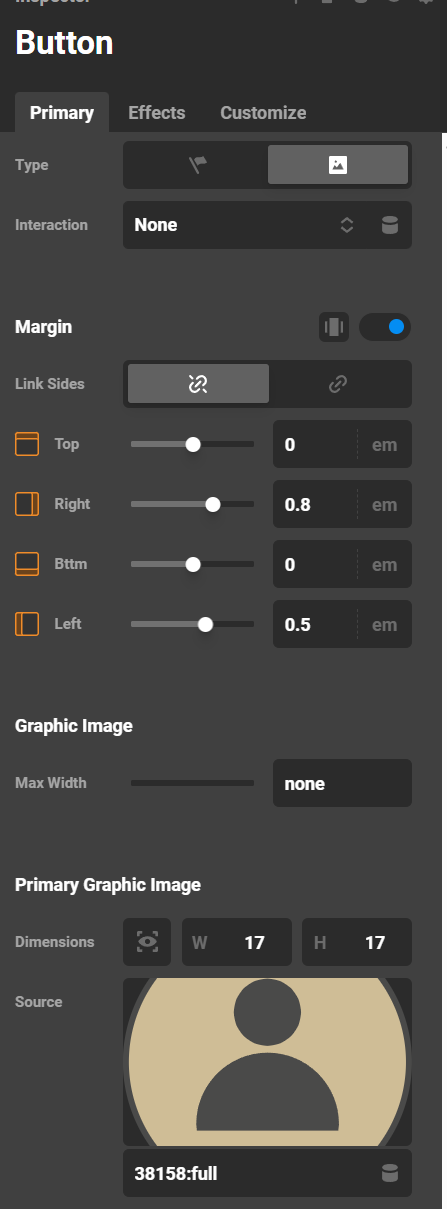Image resolution: width=447 pixels, height=1209 pixels.
Task: Switch to the Customize tab
Action: [263, 113]
